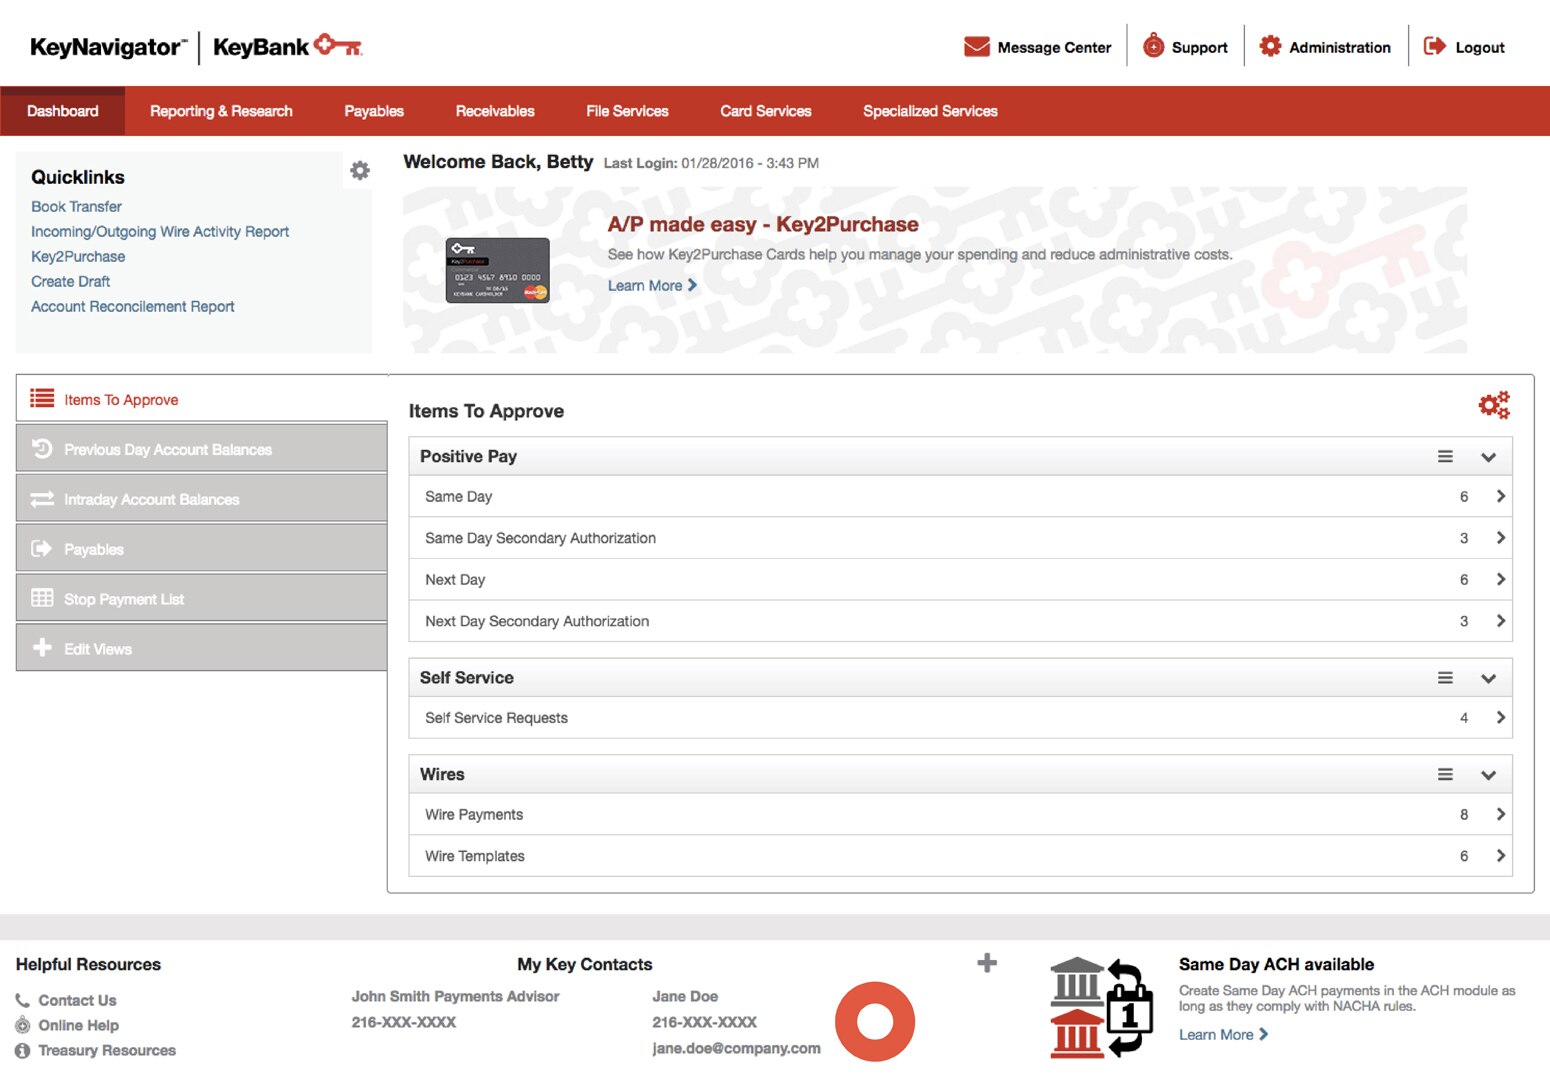Click jane.doe@company.com email

[736, 1048]
